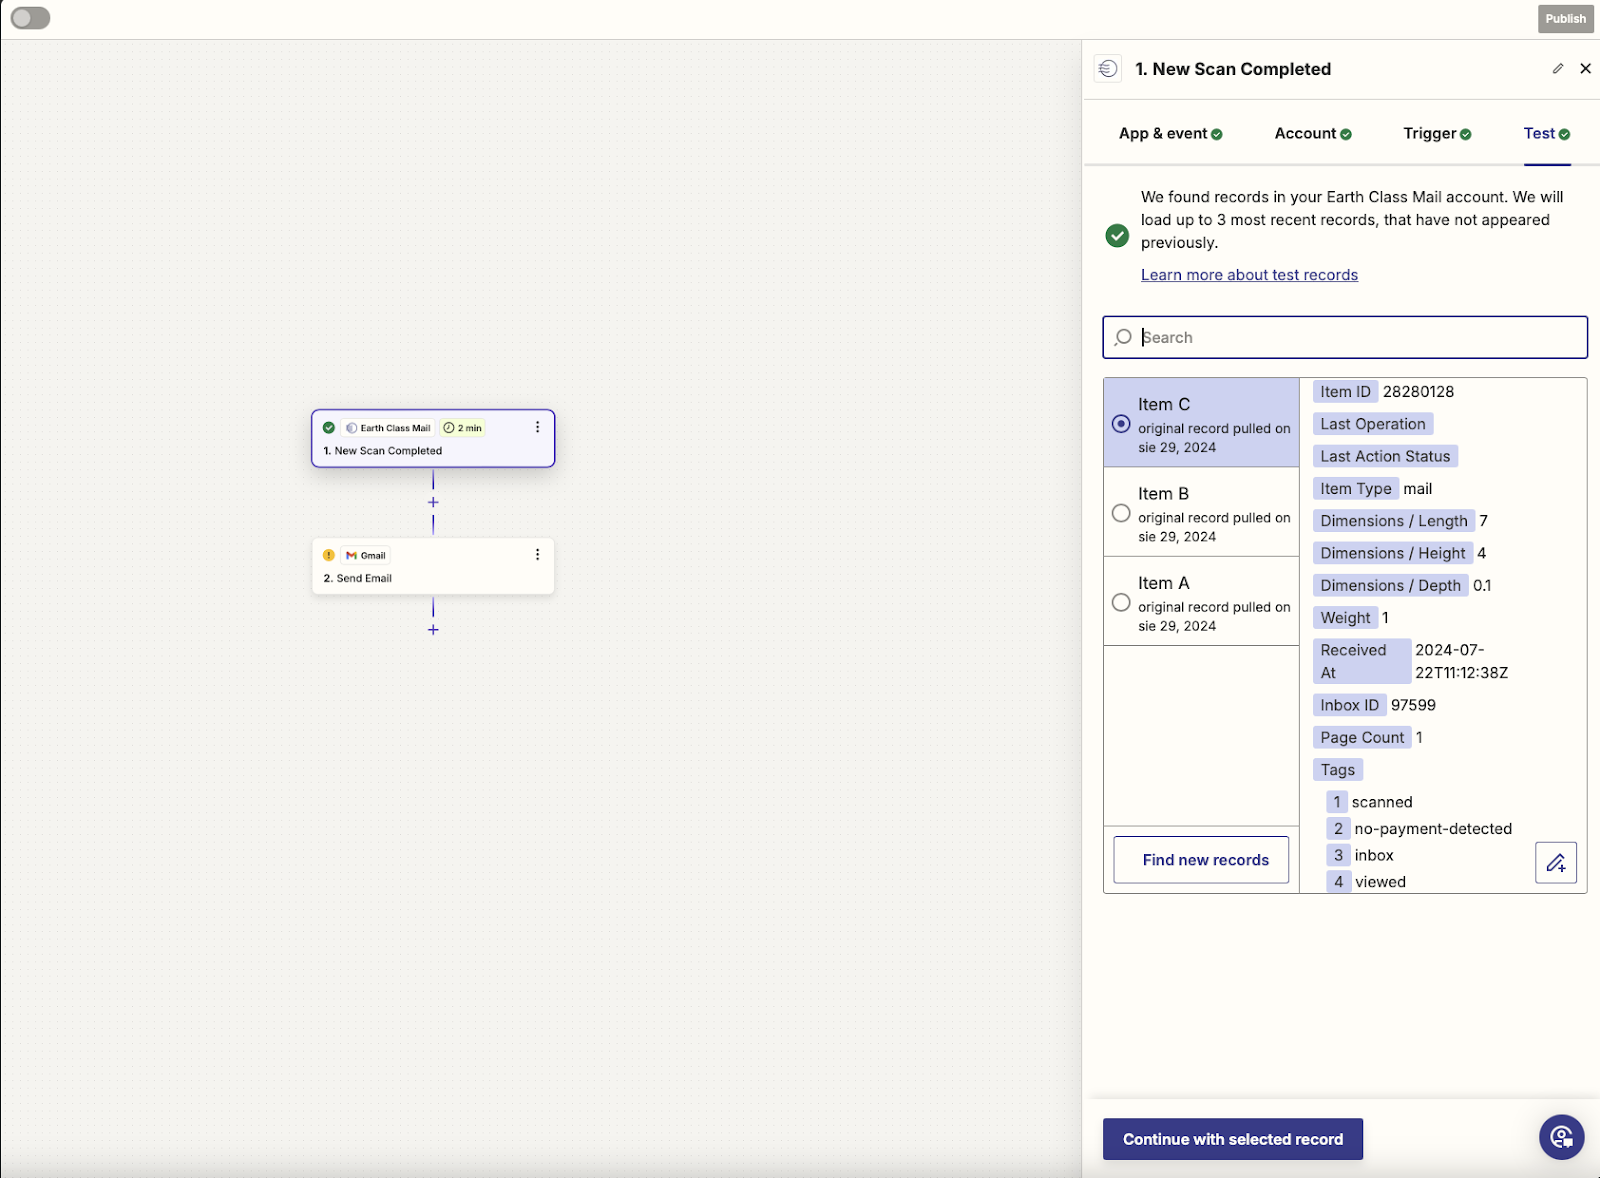Click the edit record pencil-plus icon
This screenshot has height=1178, width=1600.
tap(1556, 863)
